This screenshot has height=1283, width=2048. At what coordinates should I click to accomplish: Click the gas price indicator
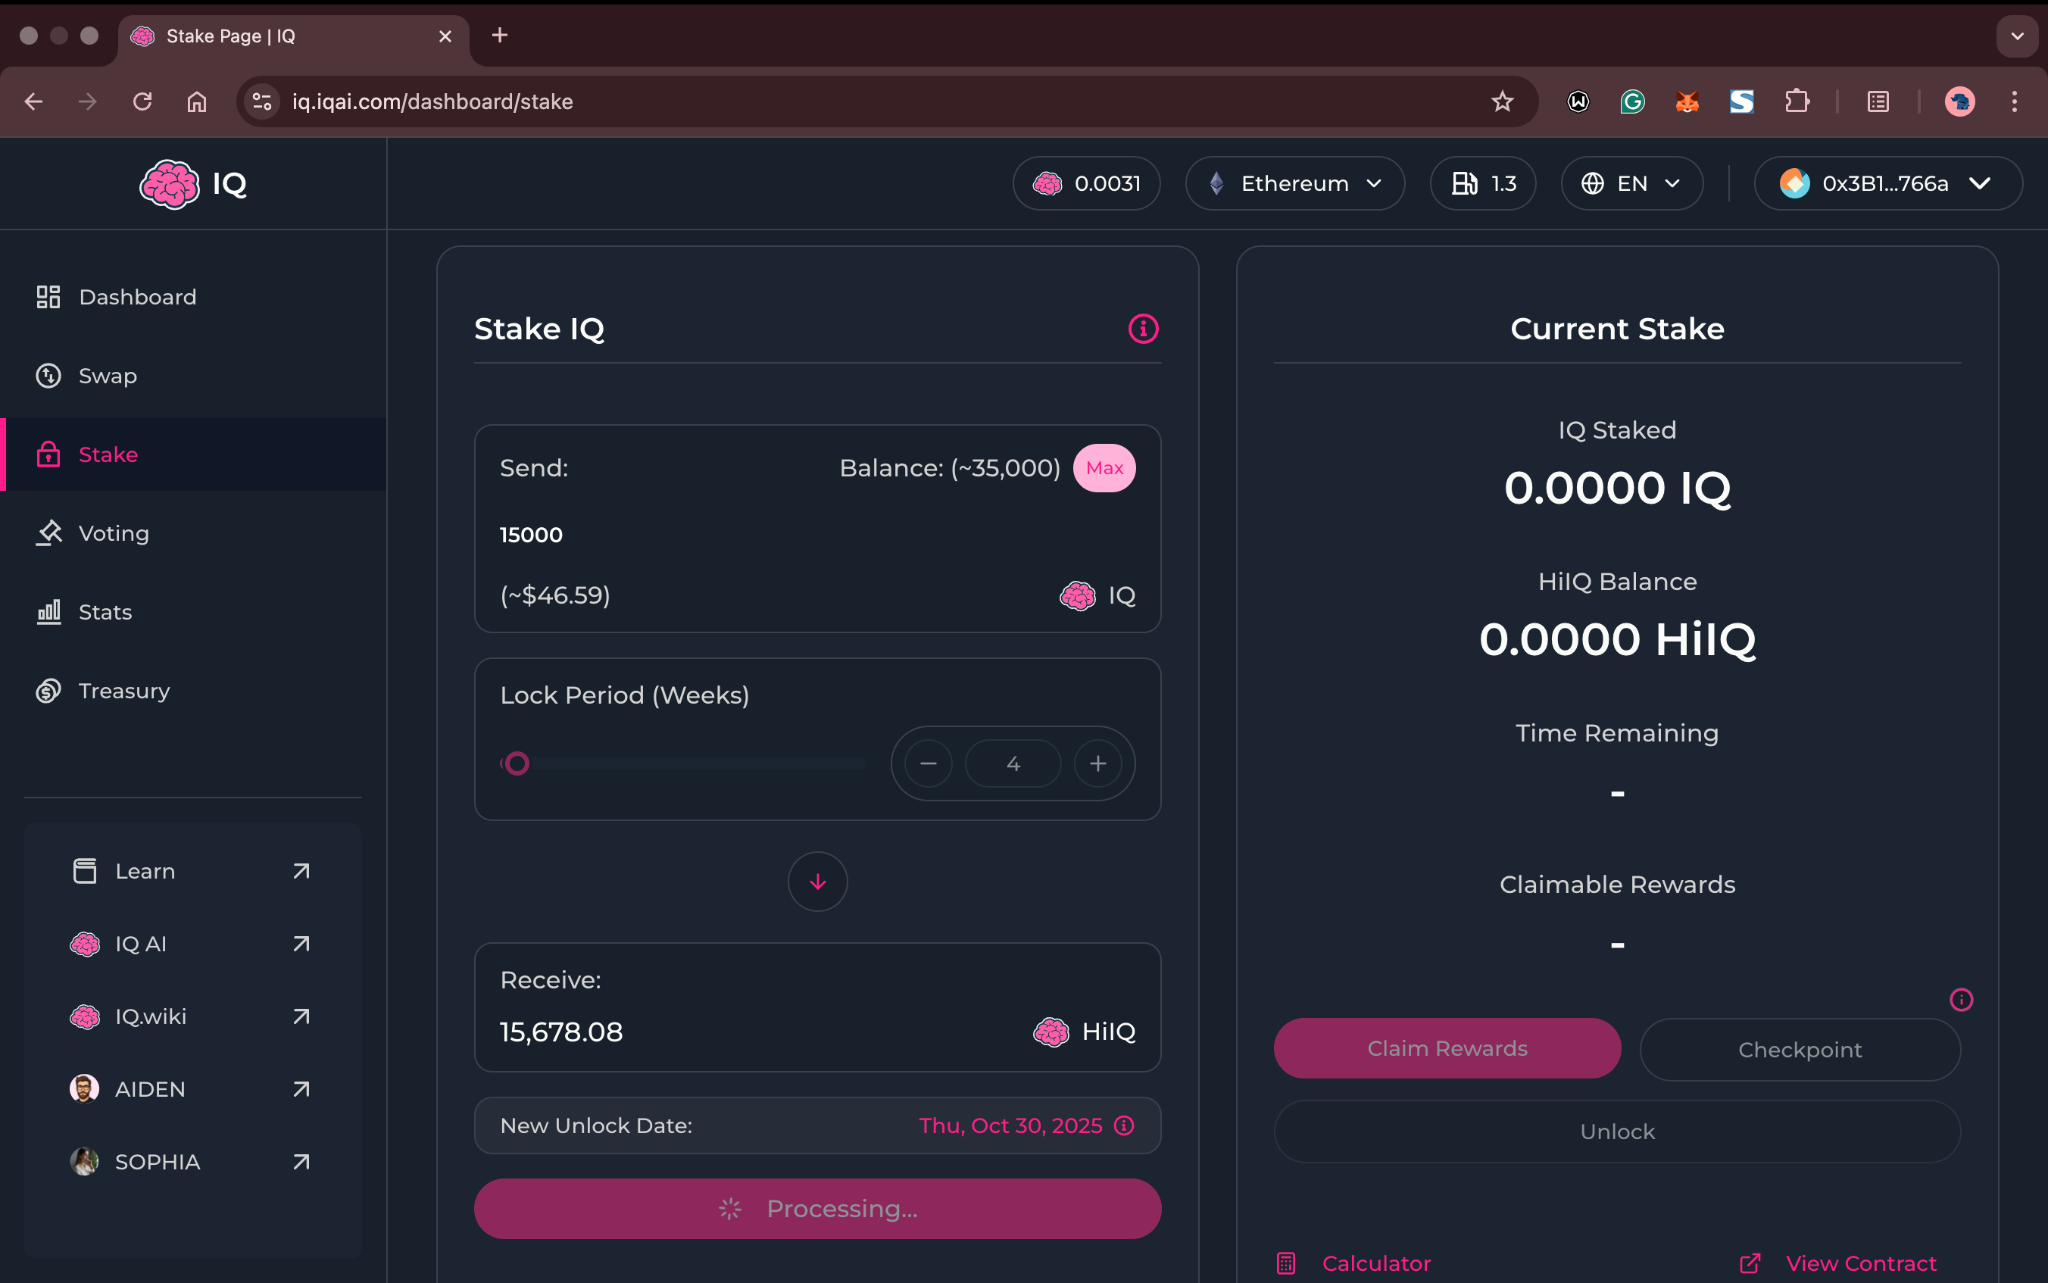tap(1483, 183)
